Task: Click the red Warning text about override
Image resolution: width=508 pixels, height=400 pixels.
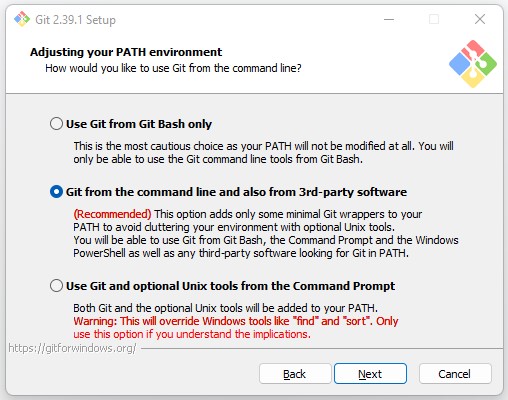Action: tap(236, 328)
